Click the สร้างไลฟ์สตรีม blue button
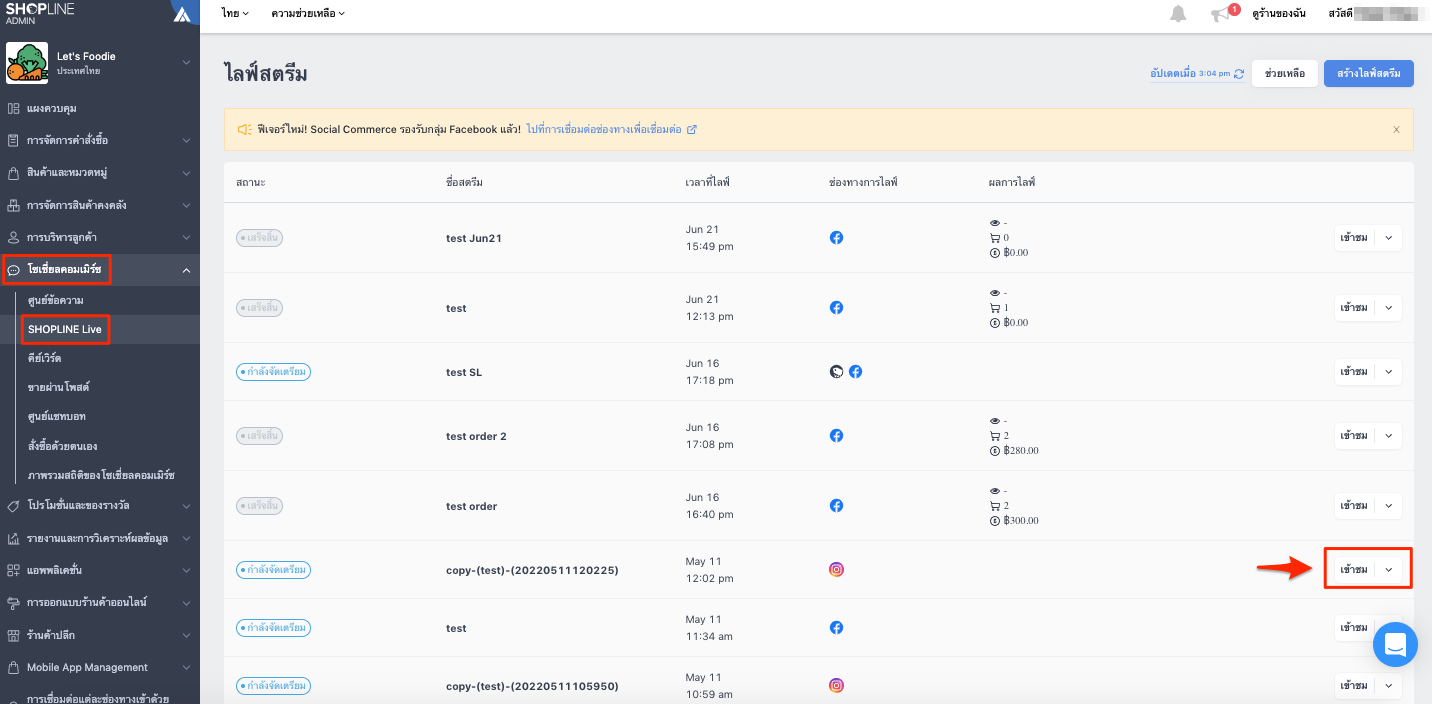1432x704 pixels. click(1369, 74)
